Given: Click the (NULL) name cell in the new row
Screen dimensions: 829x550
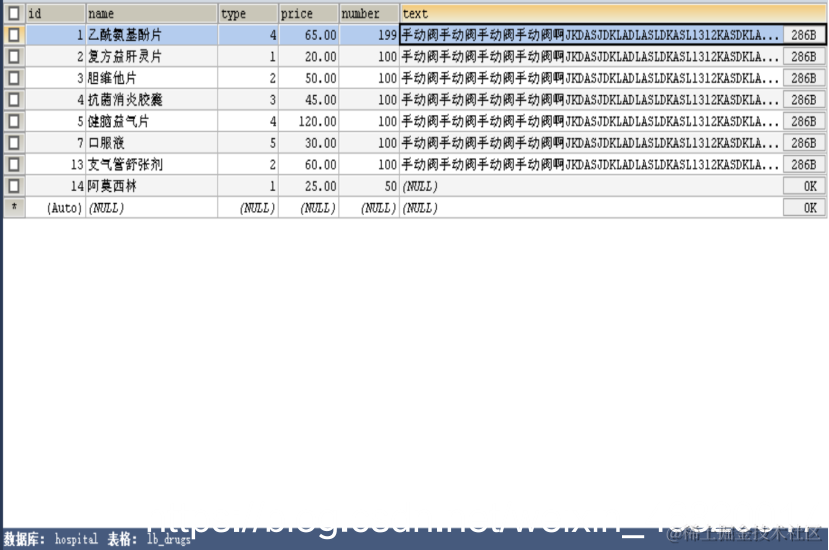Looking at the screenshot, I should pos(152,208).
